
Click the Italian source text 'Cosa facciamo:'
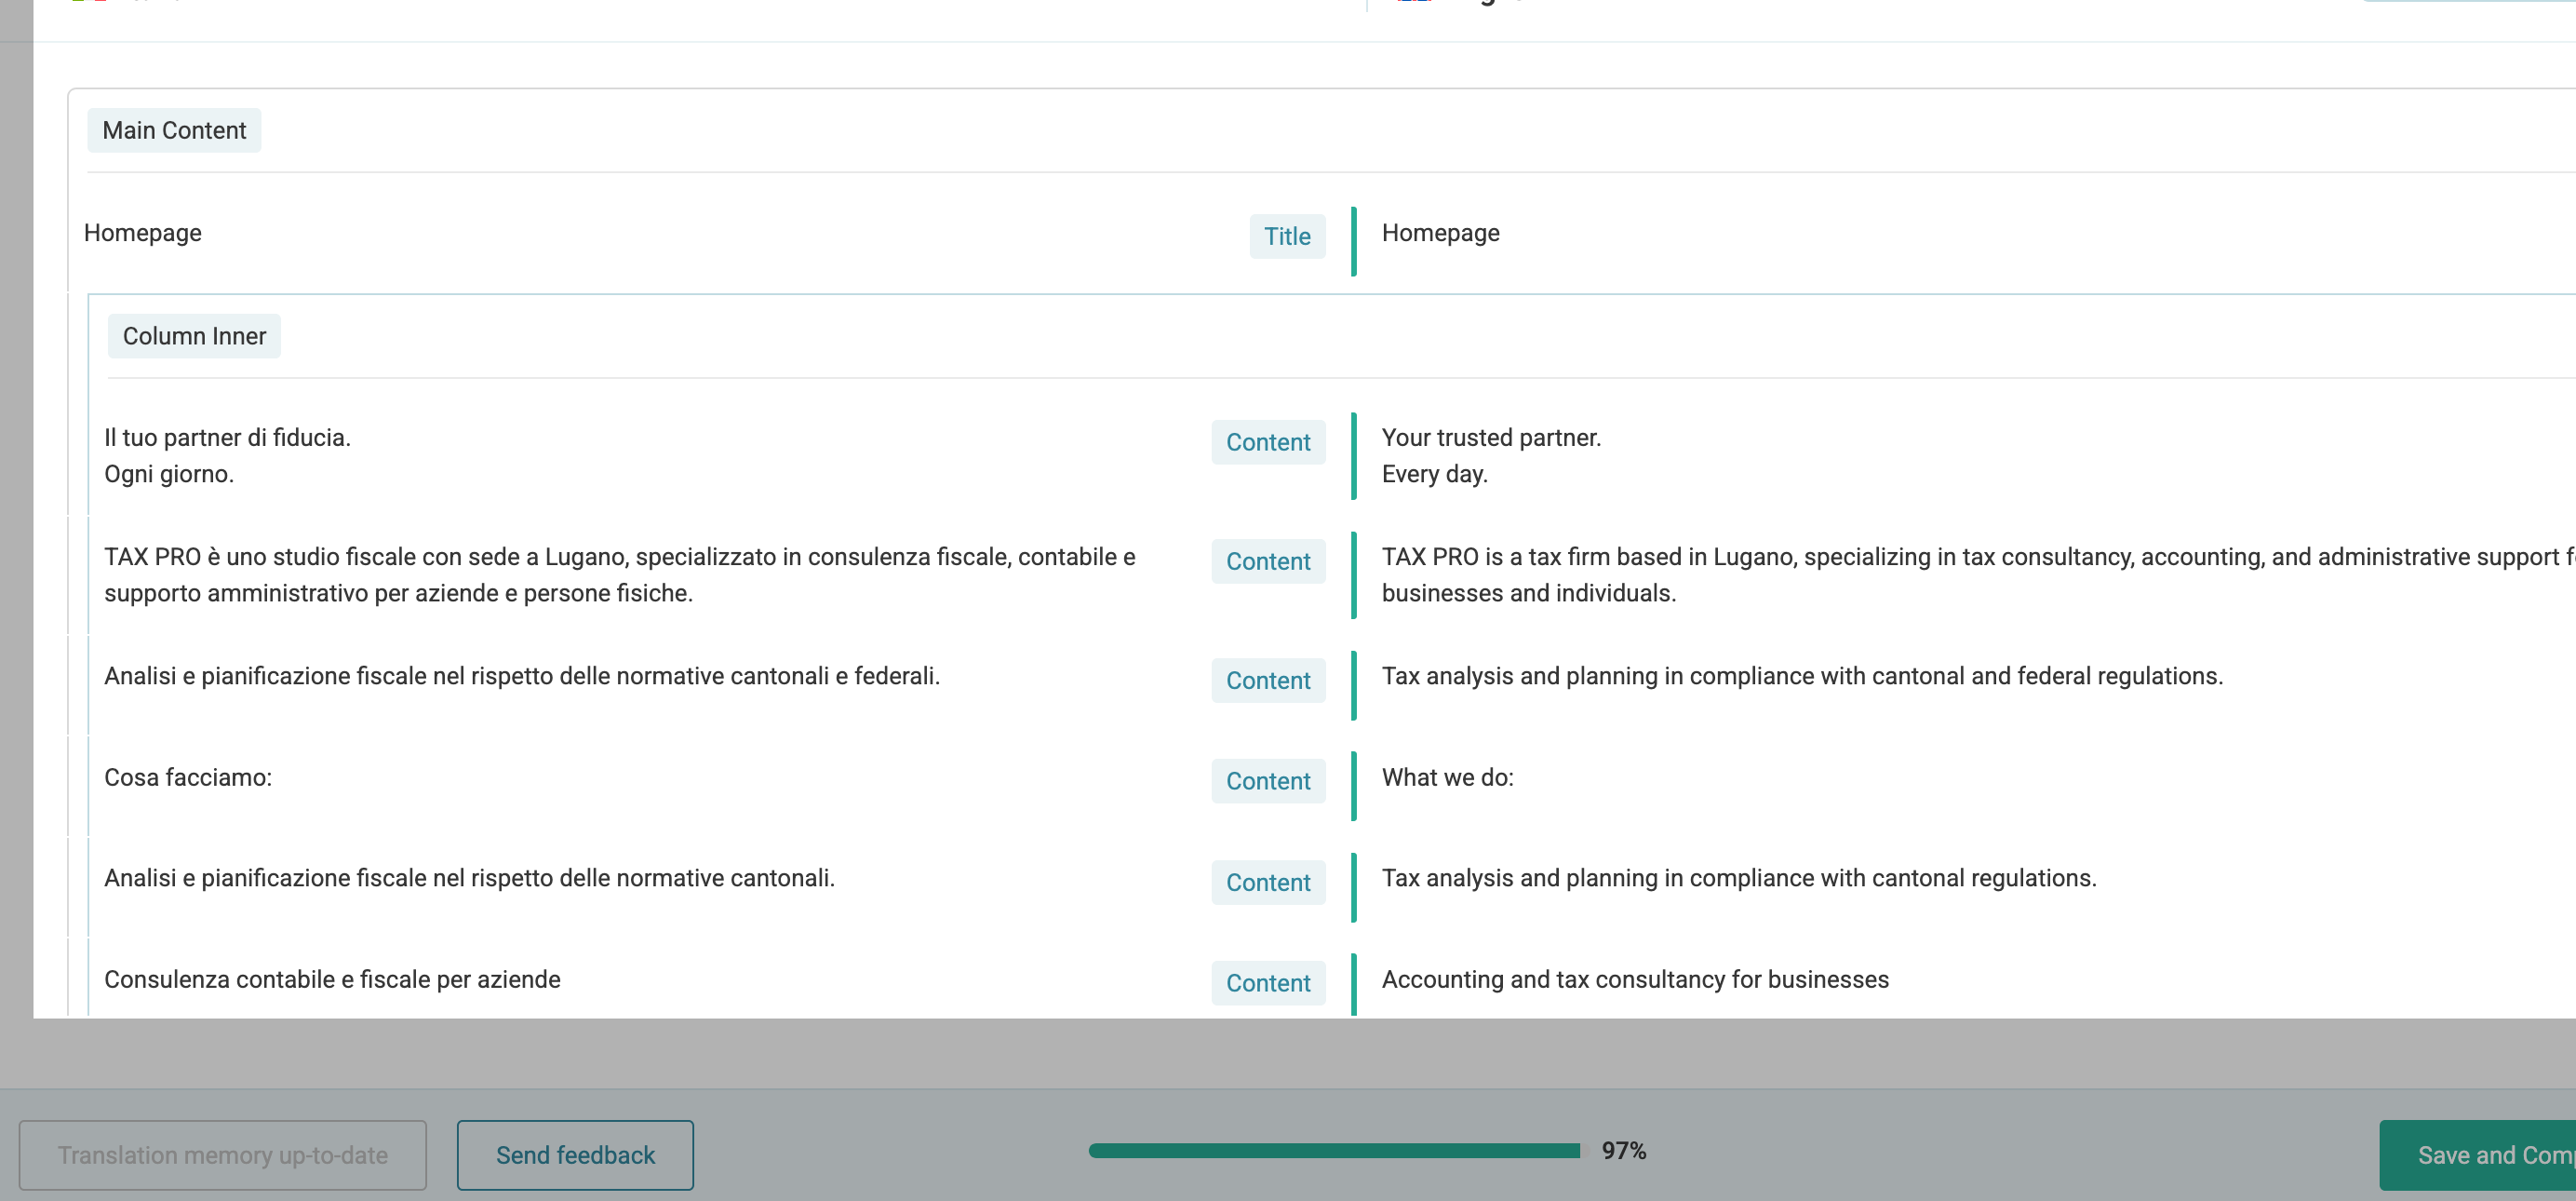coord(188,777)
